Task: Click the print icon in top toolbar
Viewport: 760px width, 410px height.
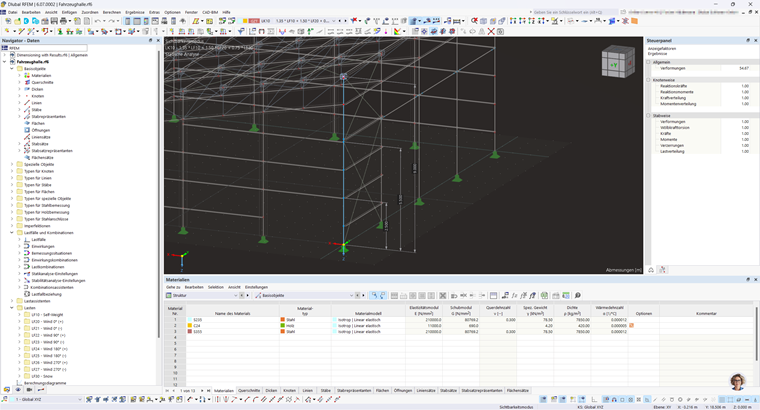Action: (62, 20)
